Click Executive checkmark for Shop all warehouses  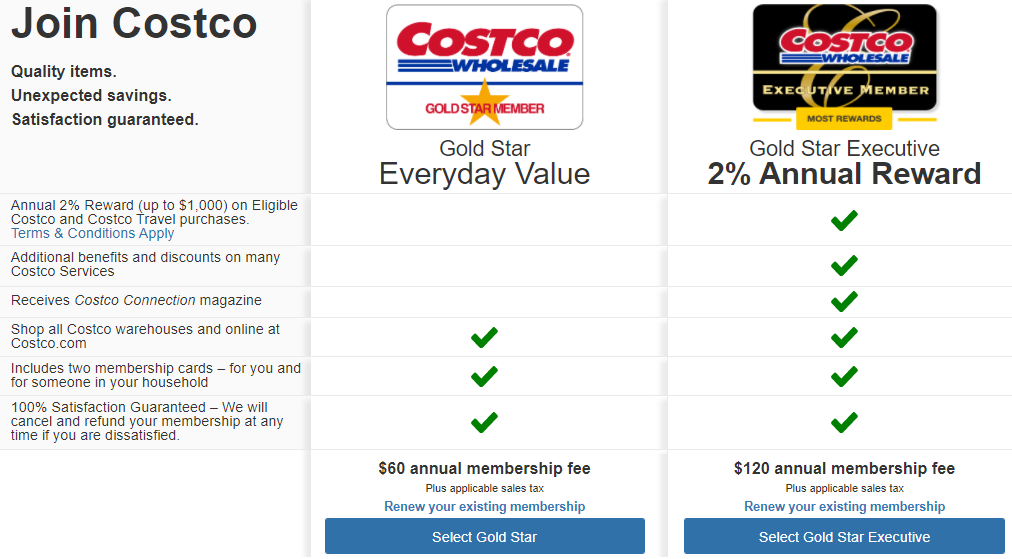(844, 337)
